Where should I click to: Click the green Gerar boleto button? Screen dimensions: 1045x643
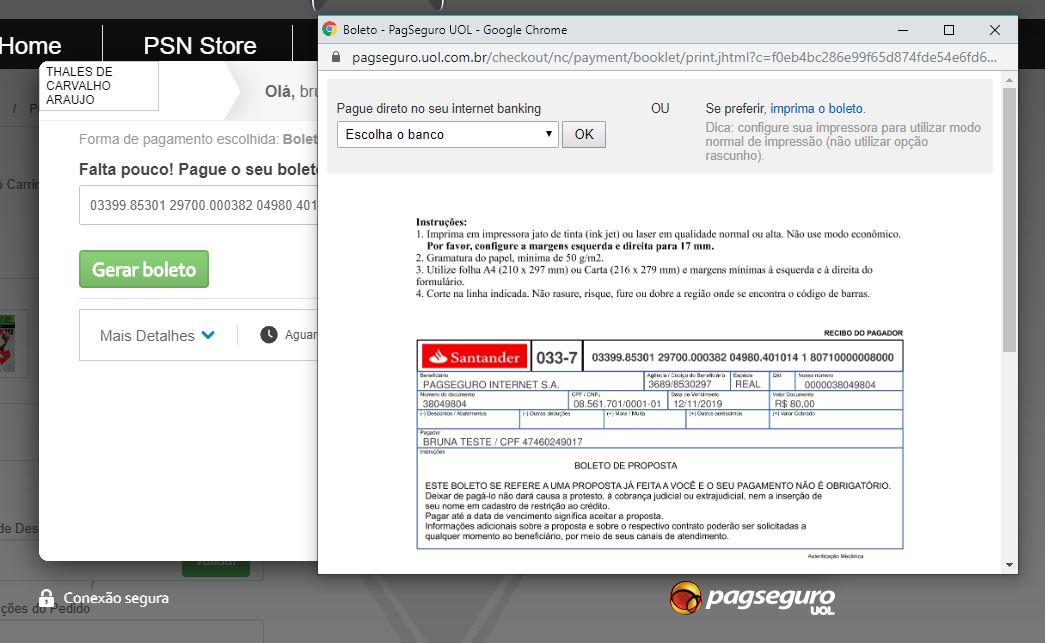[144, 269]
